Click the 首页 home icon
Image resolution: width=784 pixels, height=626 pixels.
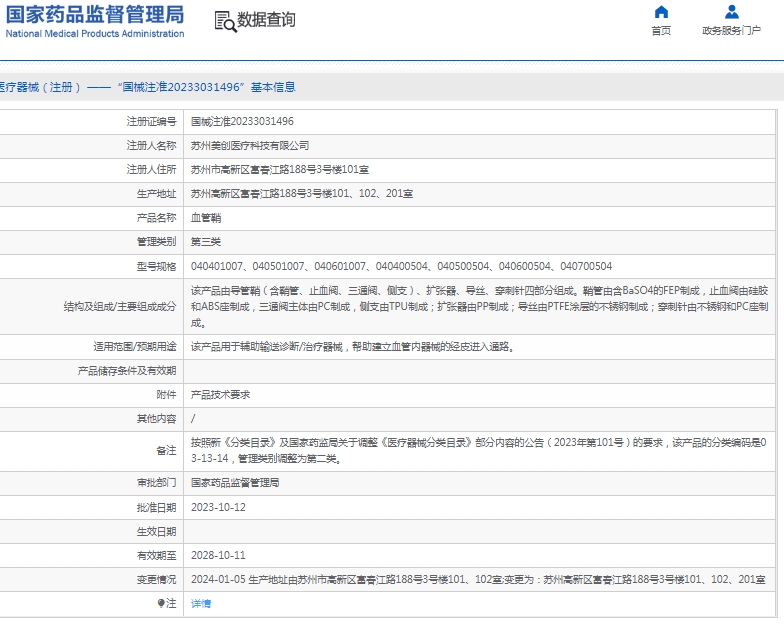[661, 12]
